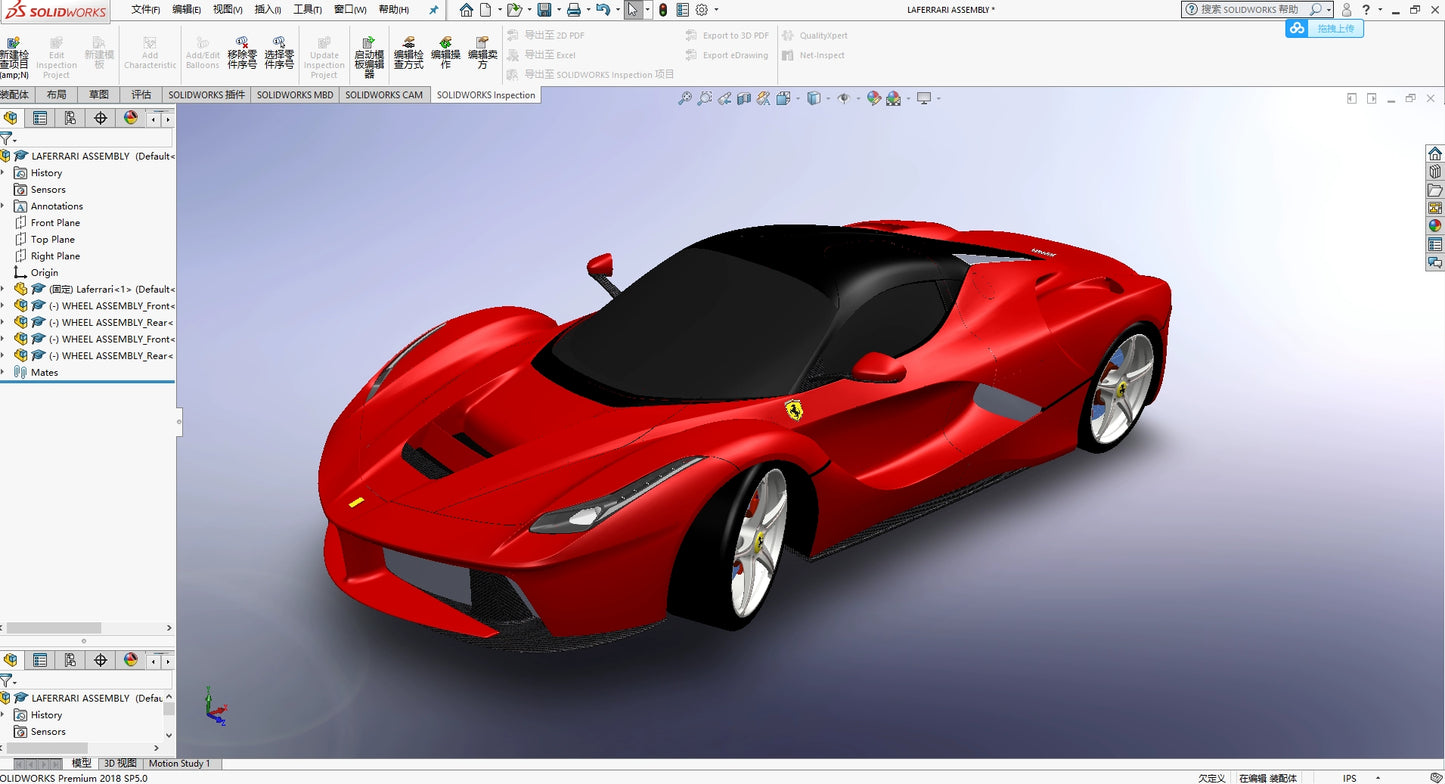Select the Front Plane tree item
1445x784 pixels.
point(47,223)
